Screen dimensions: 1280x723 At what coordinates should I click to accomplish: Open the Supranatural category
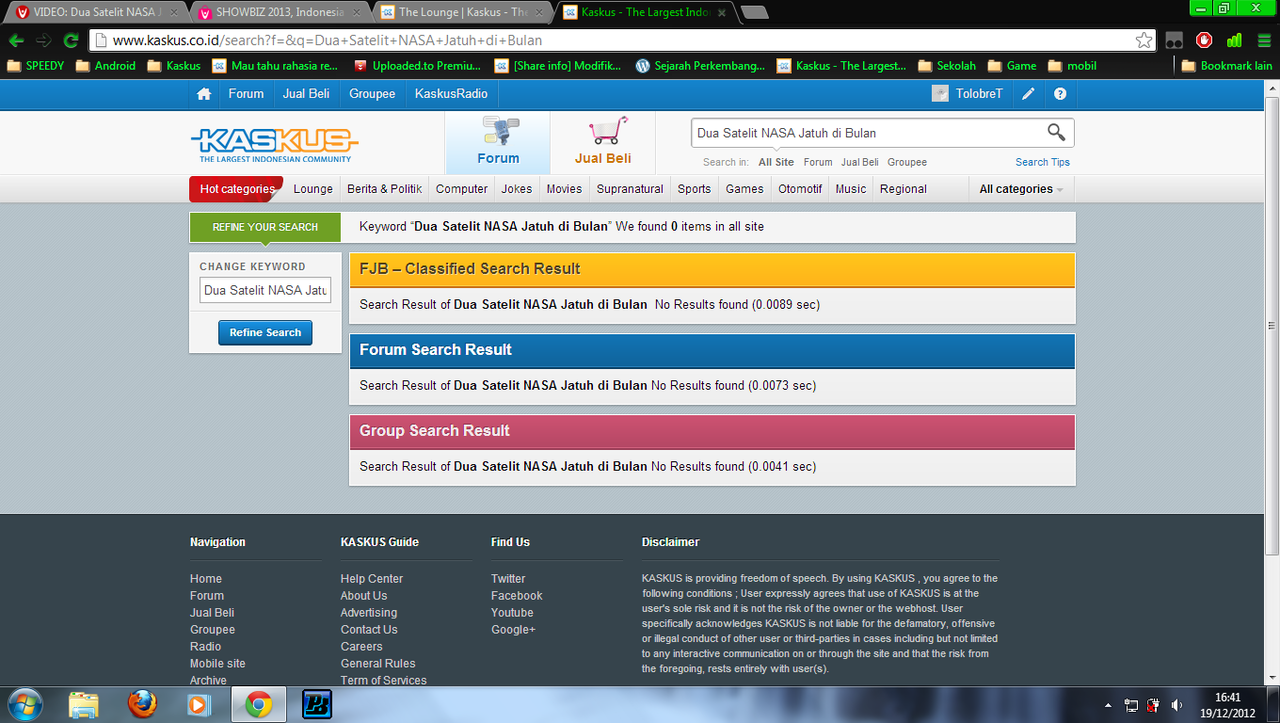630,189
